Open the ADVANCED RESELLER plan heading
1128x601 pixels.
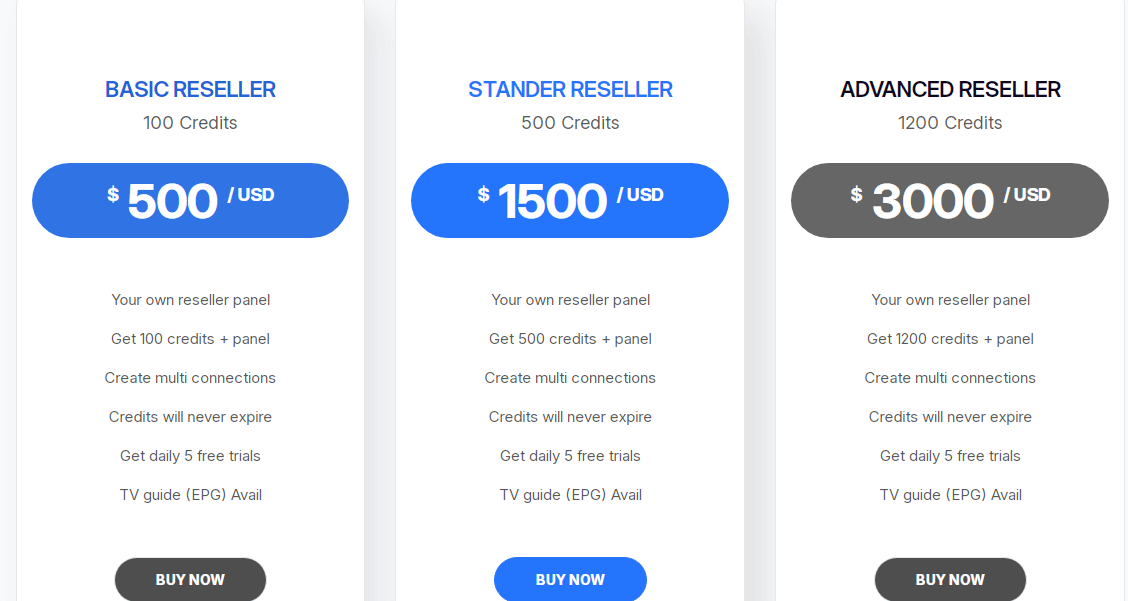950,89
